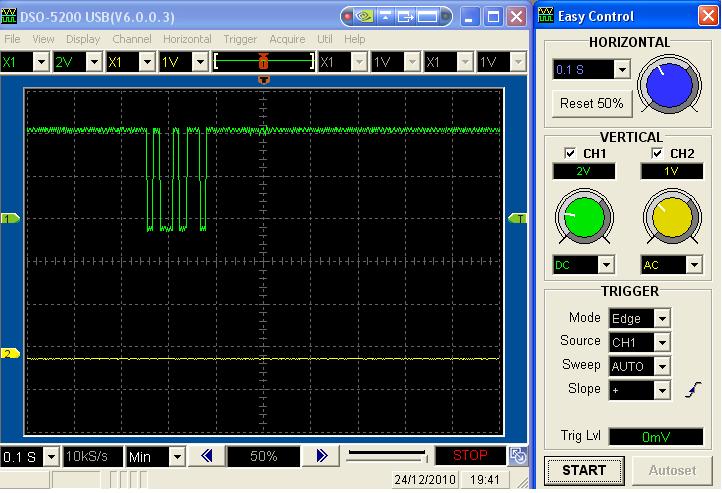This screenshot has width=722, height=493.
Task: Click the green channel 1 ground marker
Action: tap(11, 218)
